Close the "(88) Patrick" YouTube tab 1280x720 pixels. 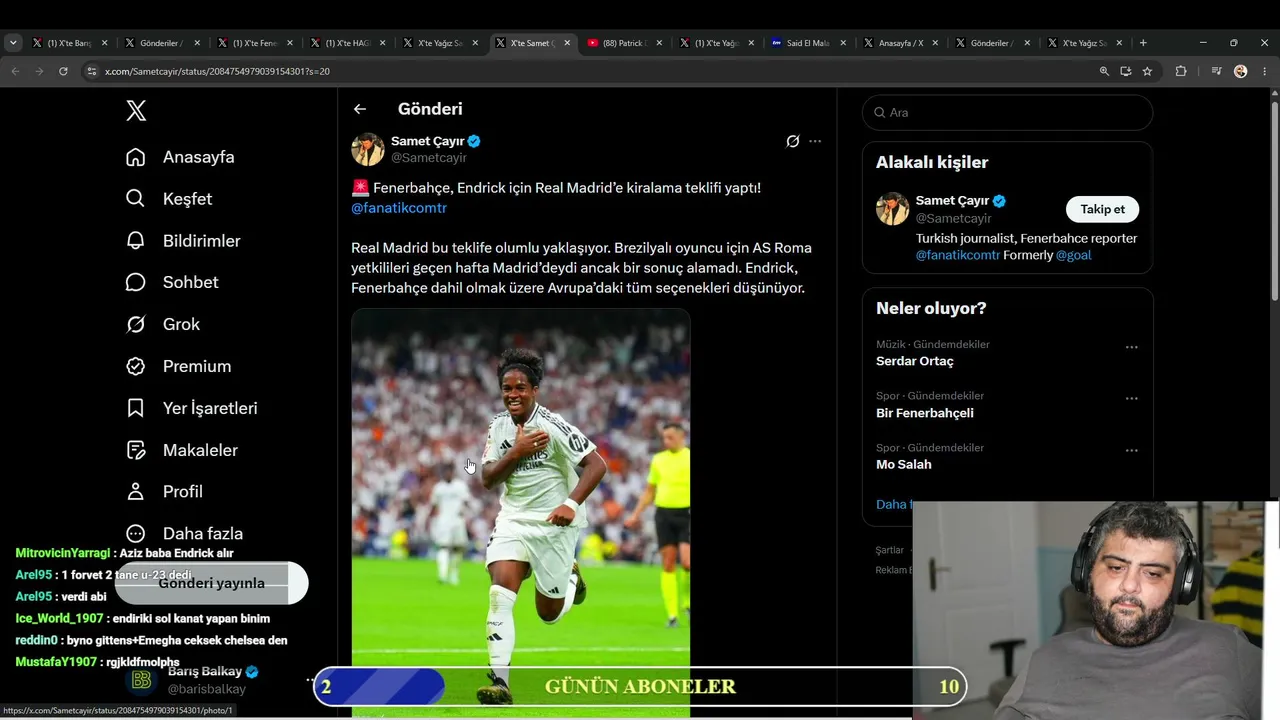click(x=659, y=43)
